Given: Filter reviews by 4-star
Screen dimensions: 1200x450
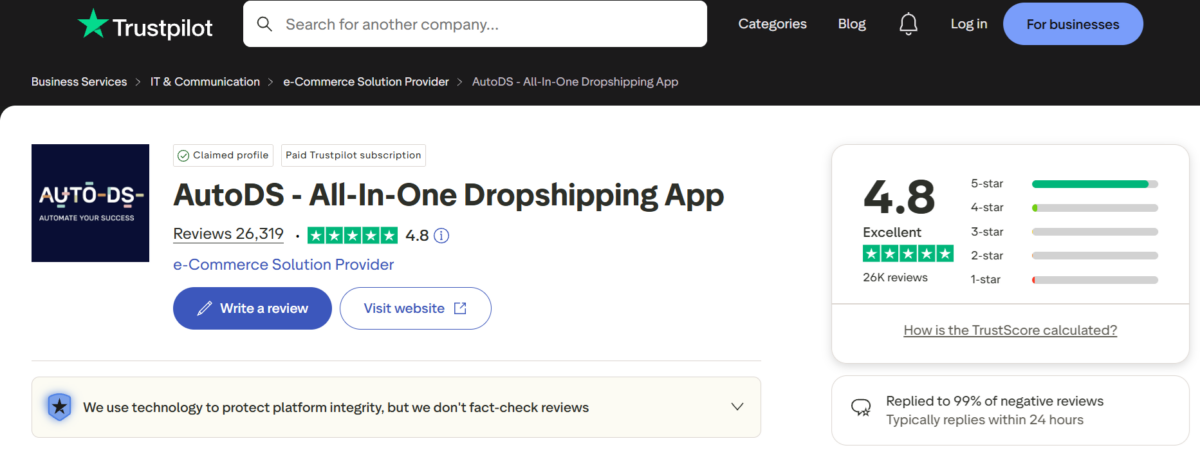Looking at the screenshot, I should pyautogui.click(x=1064, y=208).
